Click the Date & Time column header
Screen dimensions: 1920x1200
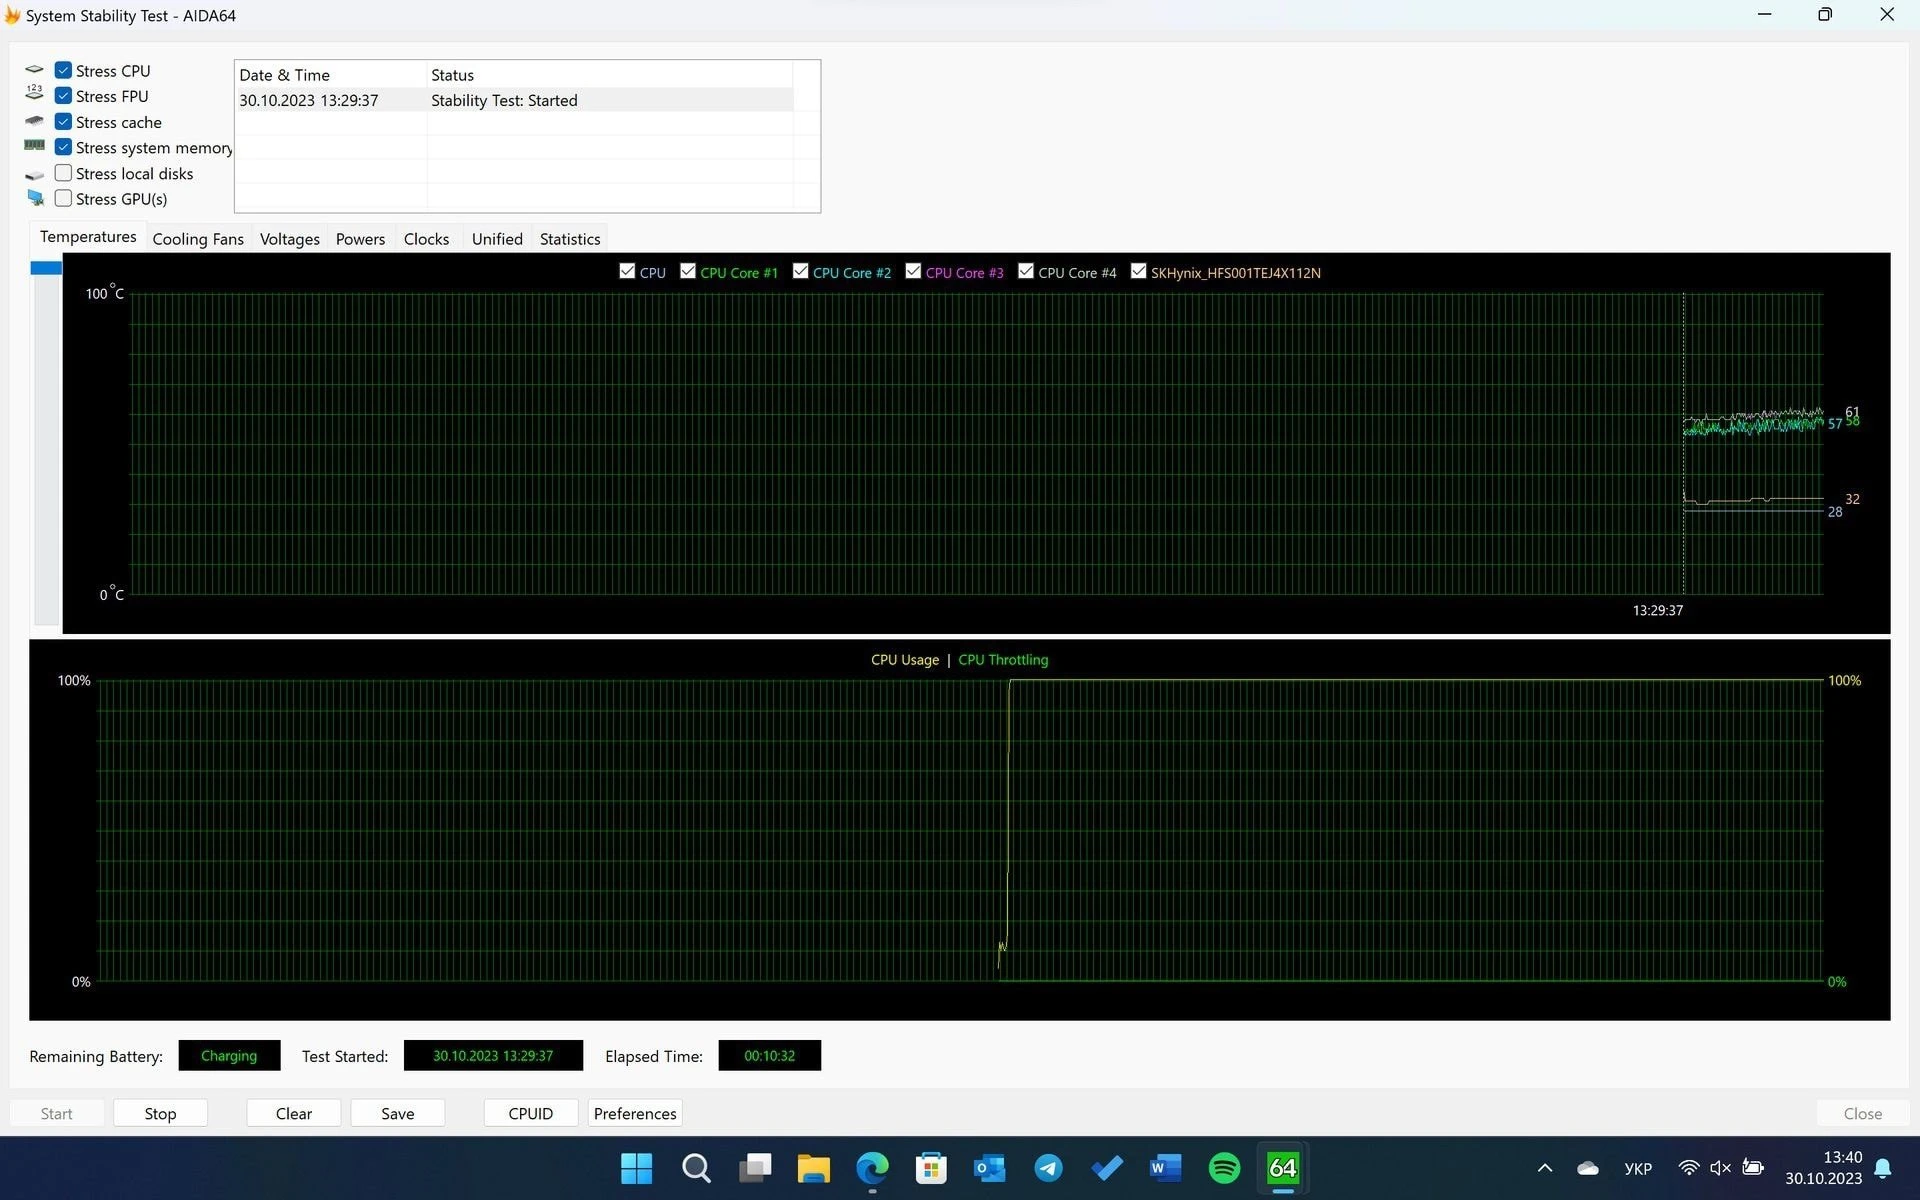click(330, 75)
